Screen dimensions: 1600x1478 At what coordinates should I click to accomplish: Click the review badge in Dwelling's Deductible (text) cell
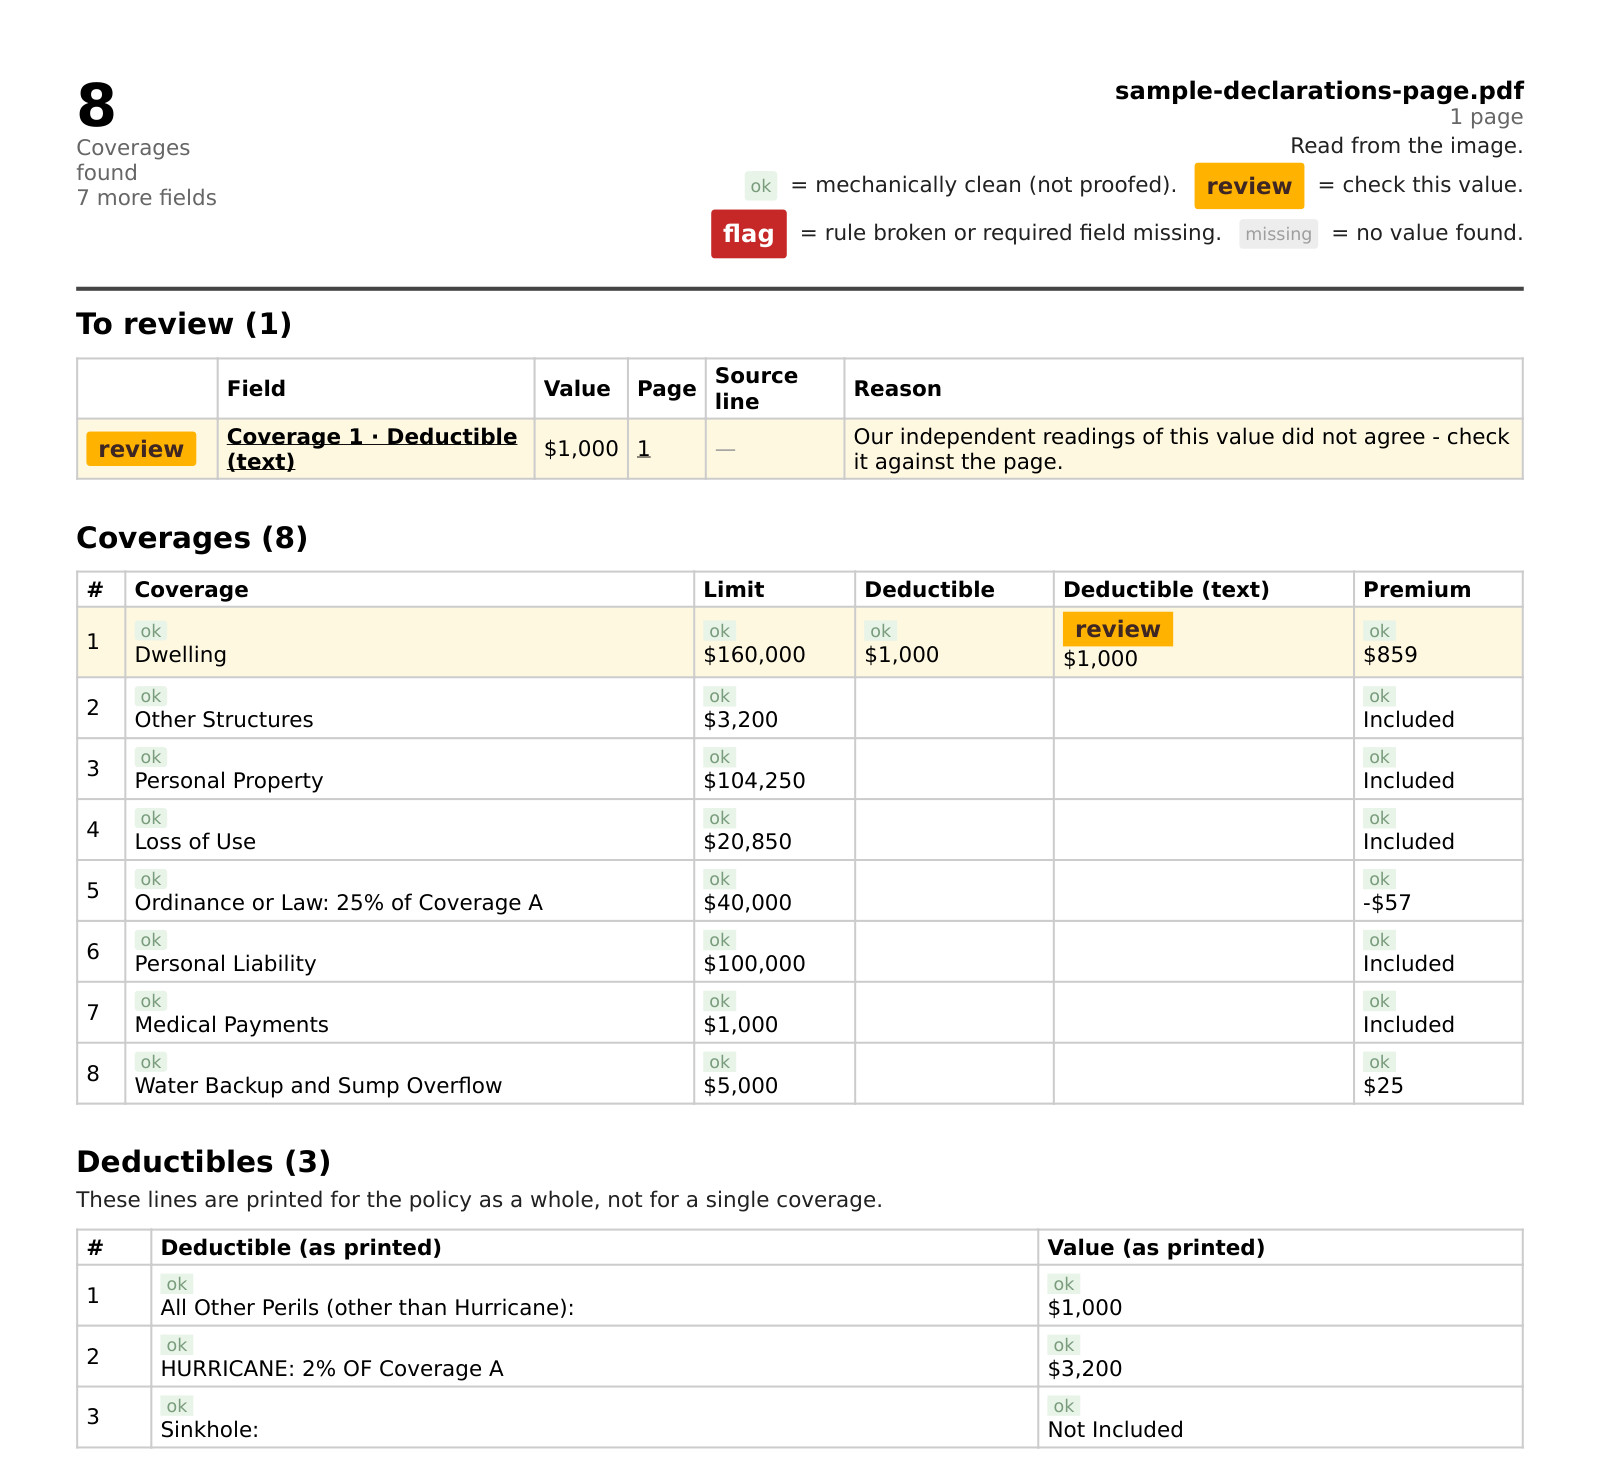pos(1117,629)
